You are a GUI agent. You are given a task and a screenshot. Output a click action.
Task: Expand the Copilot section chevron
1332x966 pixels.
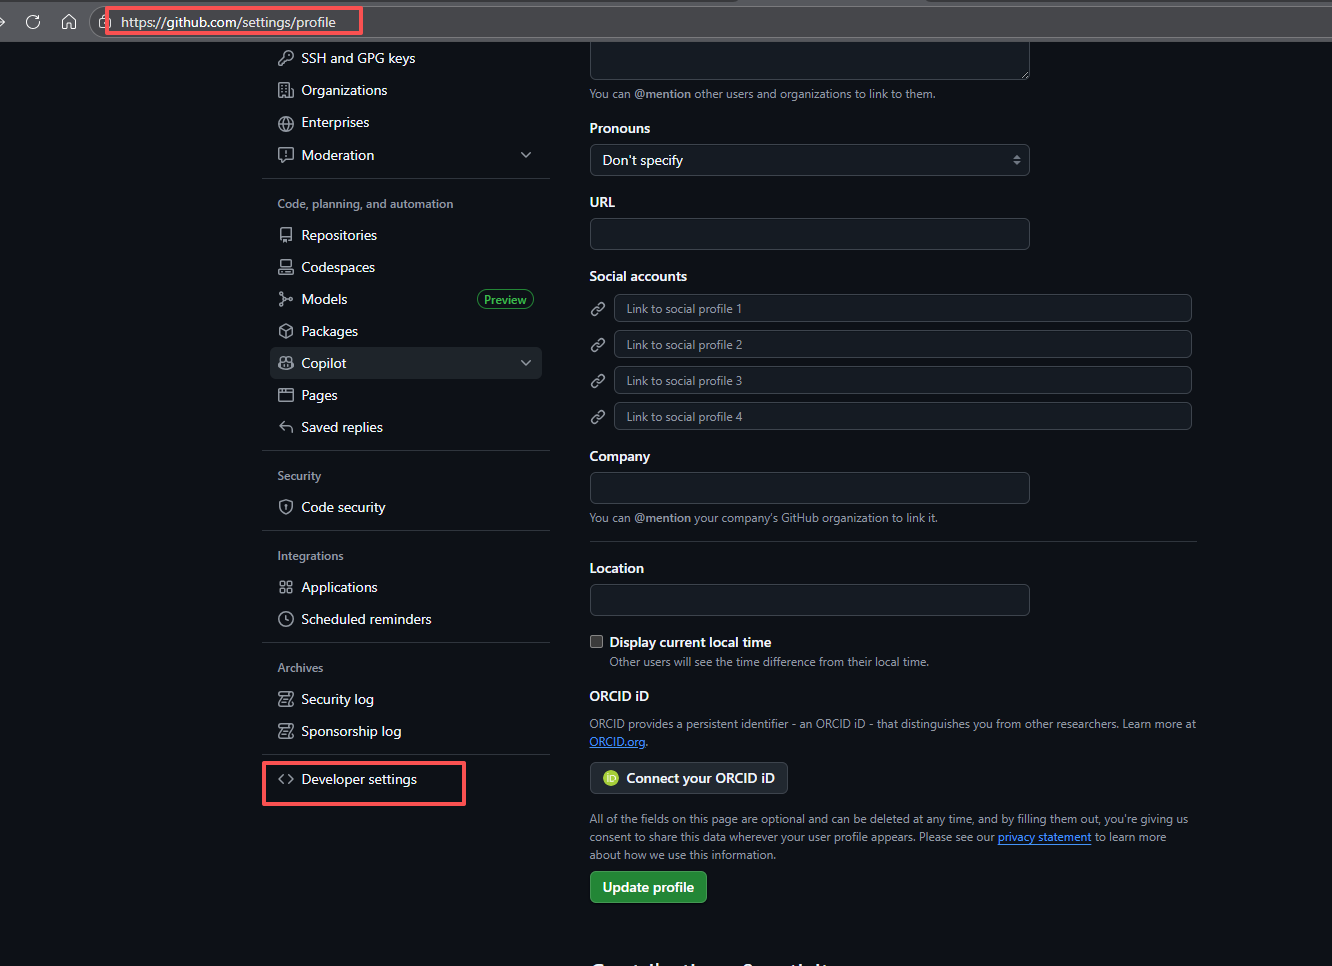click(526, 363)
